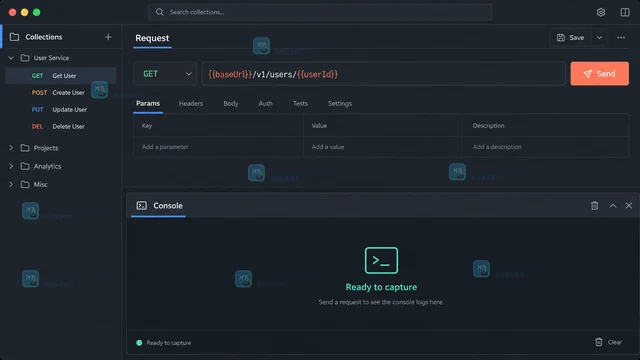Click the Search collections field
This screenshot has width=640, height=360.
coord(320,12)
